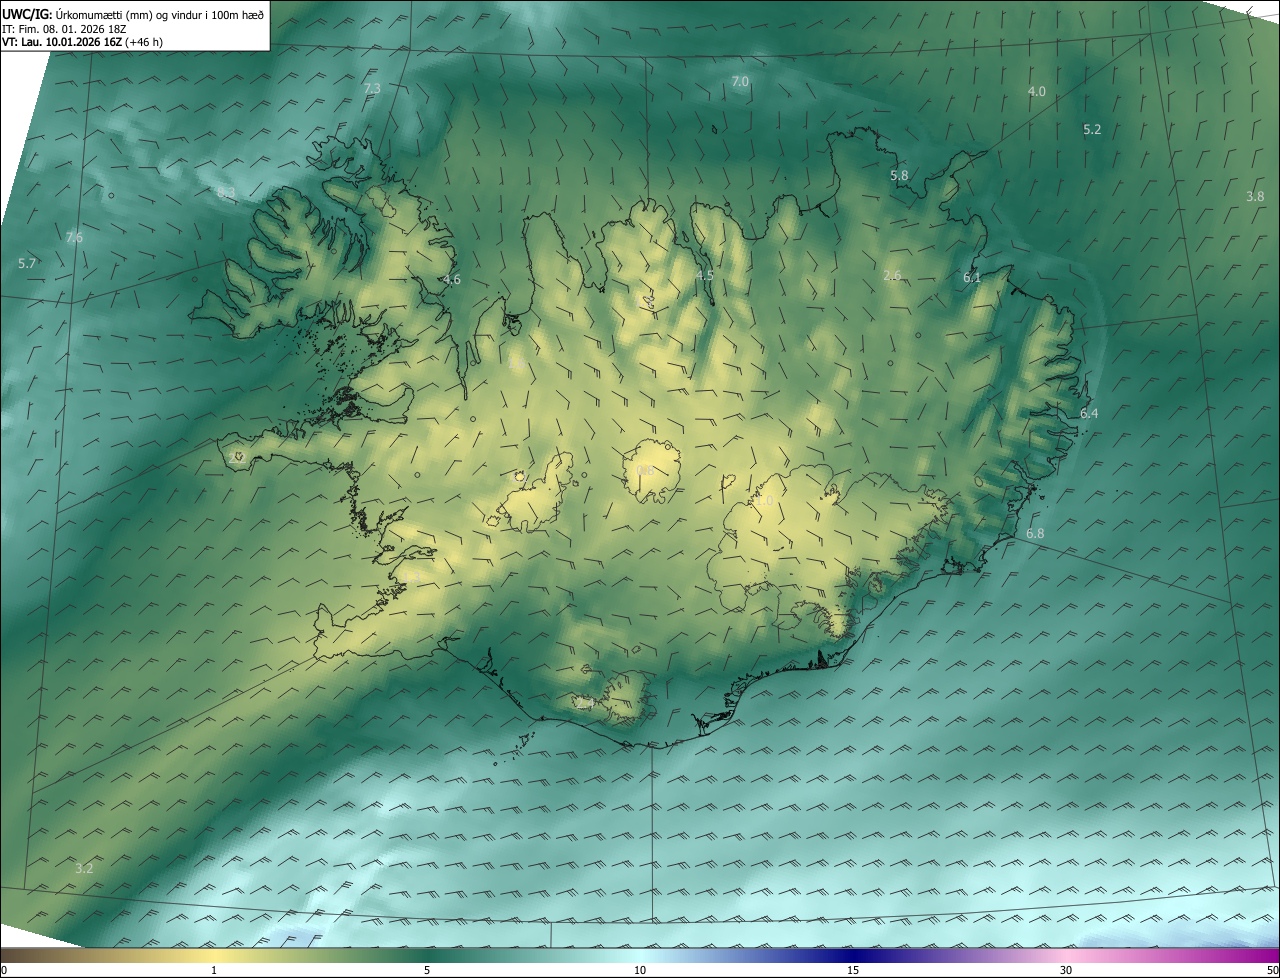Viewport: 1280px width, 978px height.
Task: Select the 6.4 label by the east coast
Action: tap(1089, 414)
